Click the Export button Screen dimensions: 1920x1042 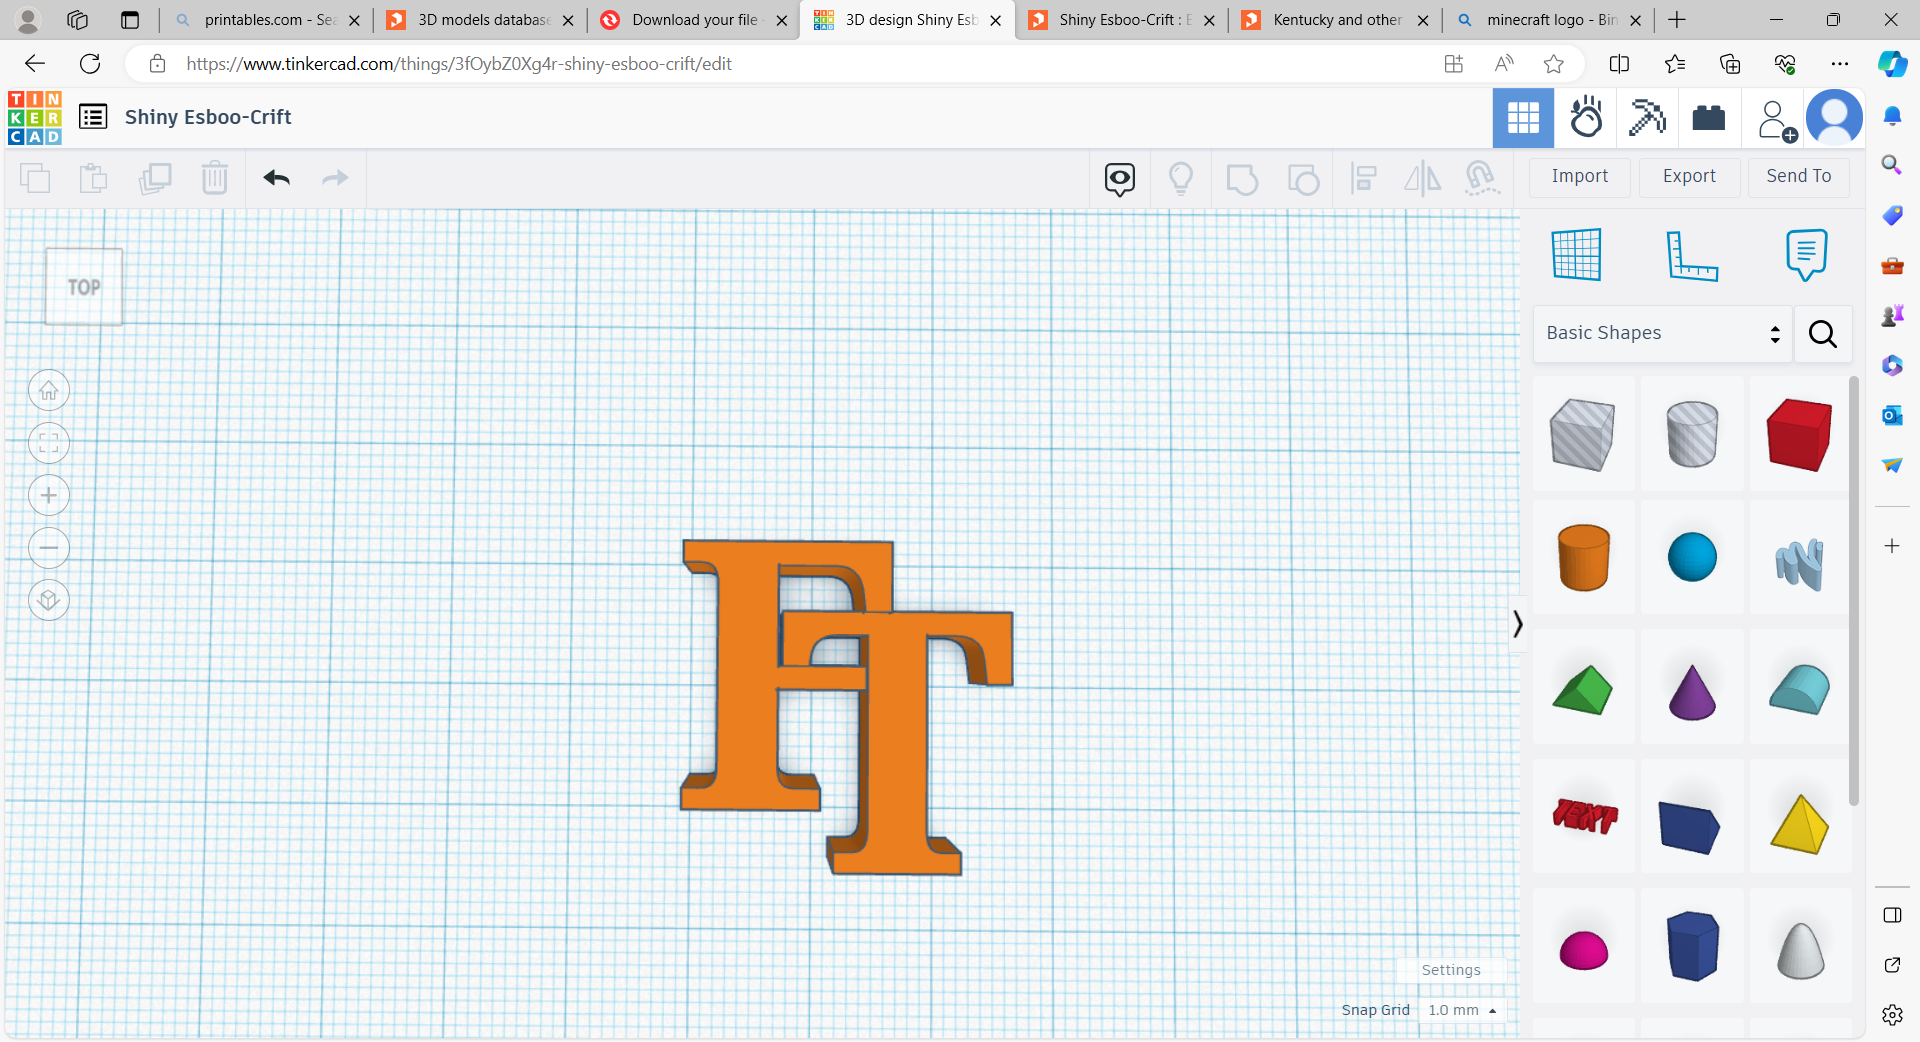coord(1689,176)
